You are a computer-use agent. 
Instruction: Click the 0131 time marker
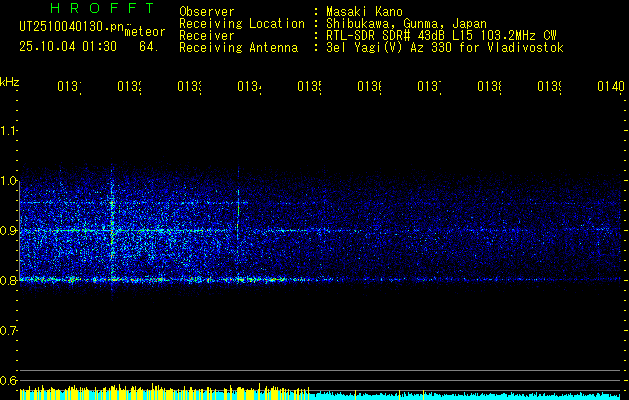[69, 86]
